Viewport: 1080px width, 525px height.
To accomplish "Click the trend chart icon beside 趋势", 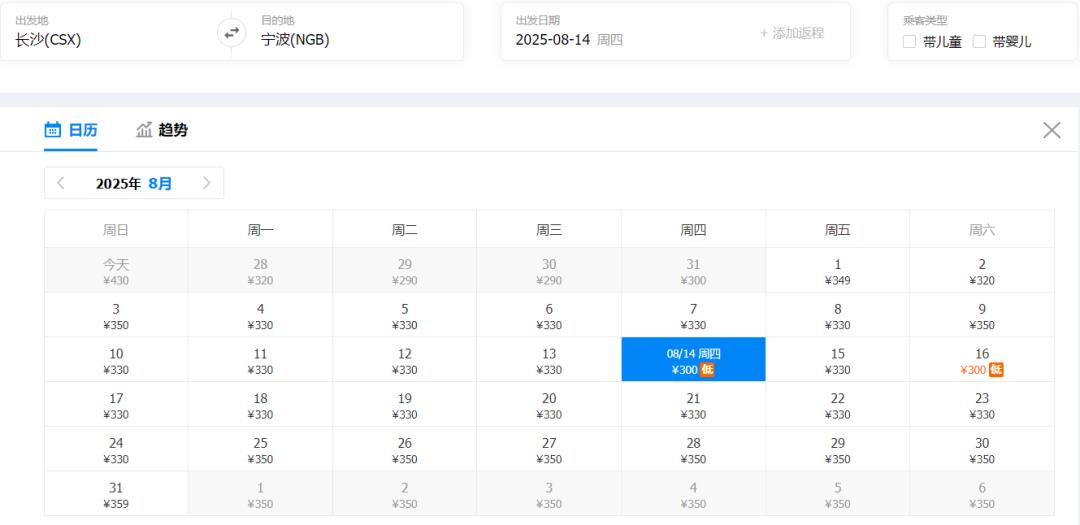I will pyautogui.click(x=144, y=129).
